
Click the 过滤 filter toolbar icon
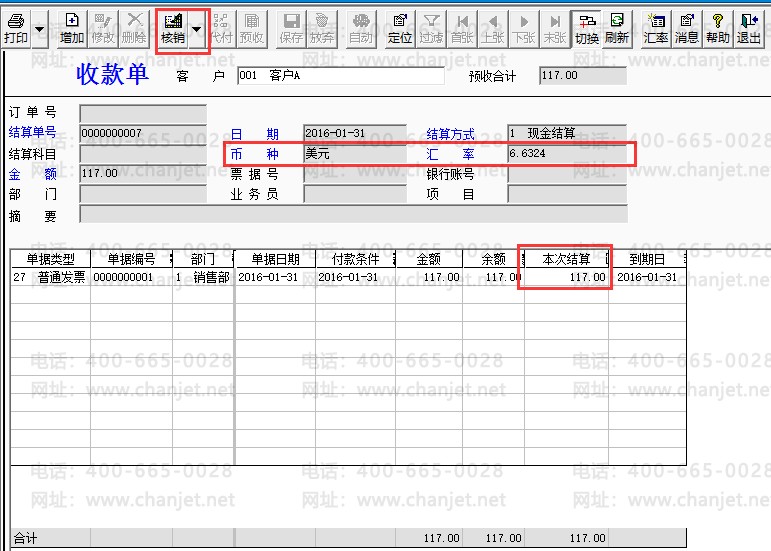[x=431, y=29]
